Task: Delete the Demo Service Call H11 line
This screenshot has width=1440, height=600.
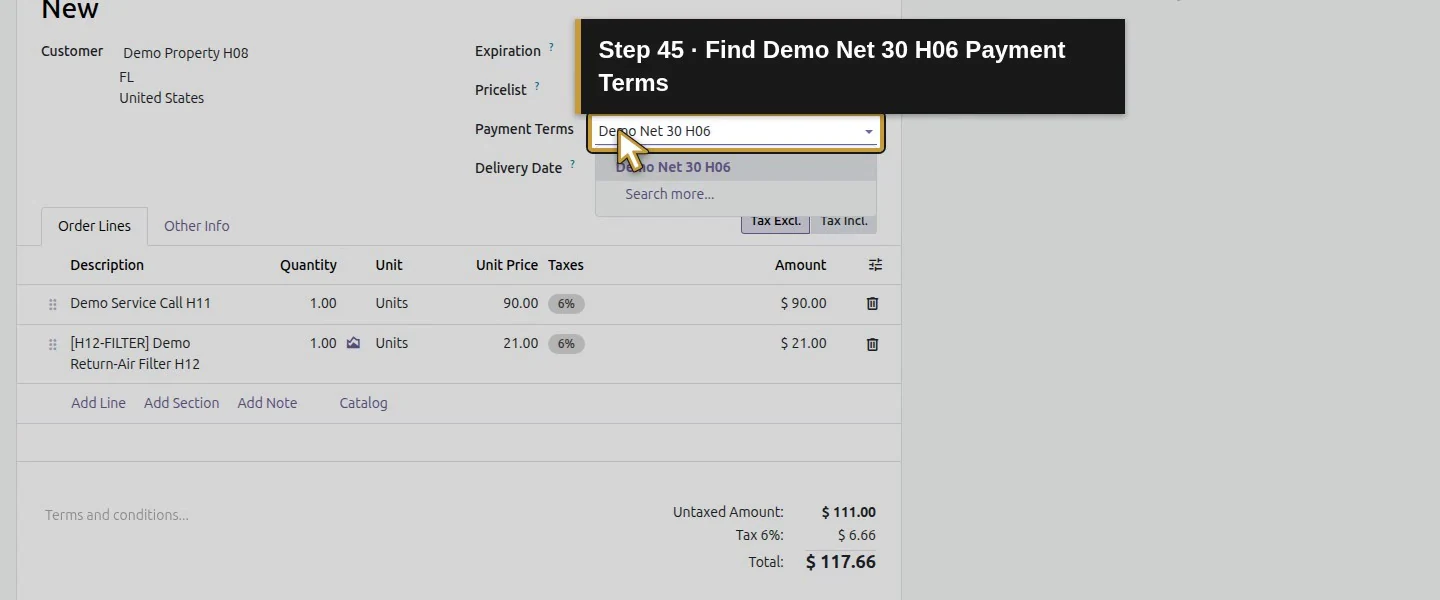Action: click(x=872, y=303)
